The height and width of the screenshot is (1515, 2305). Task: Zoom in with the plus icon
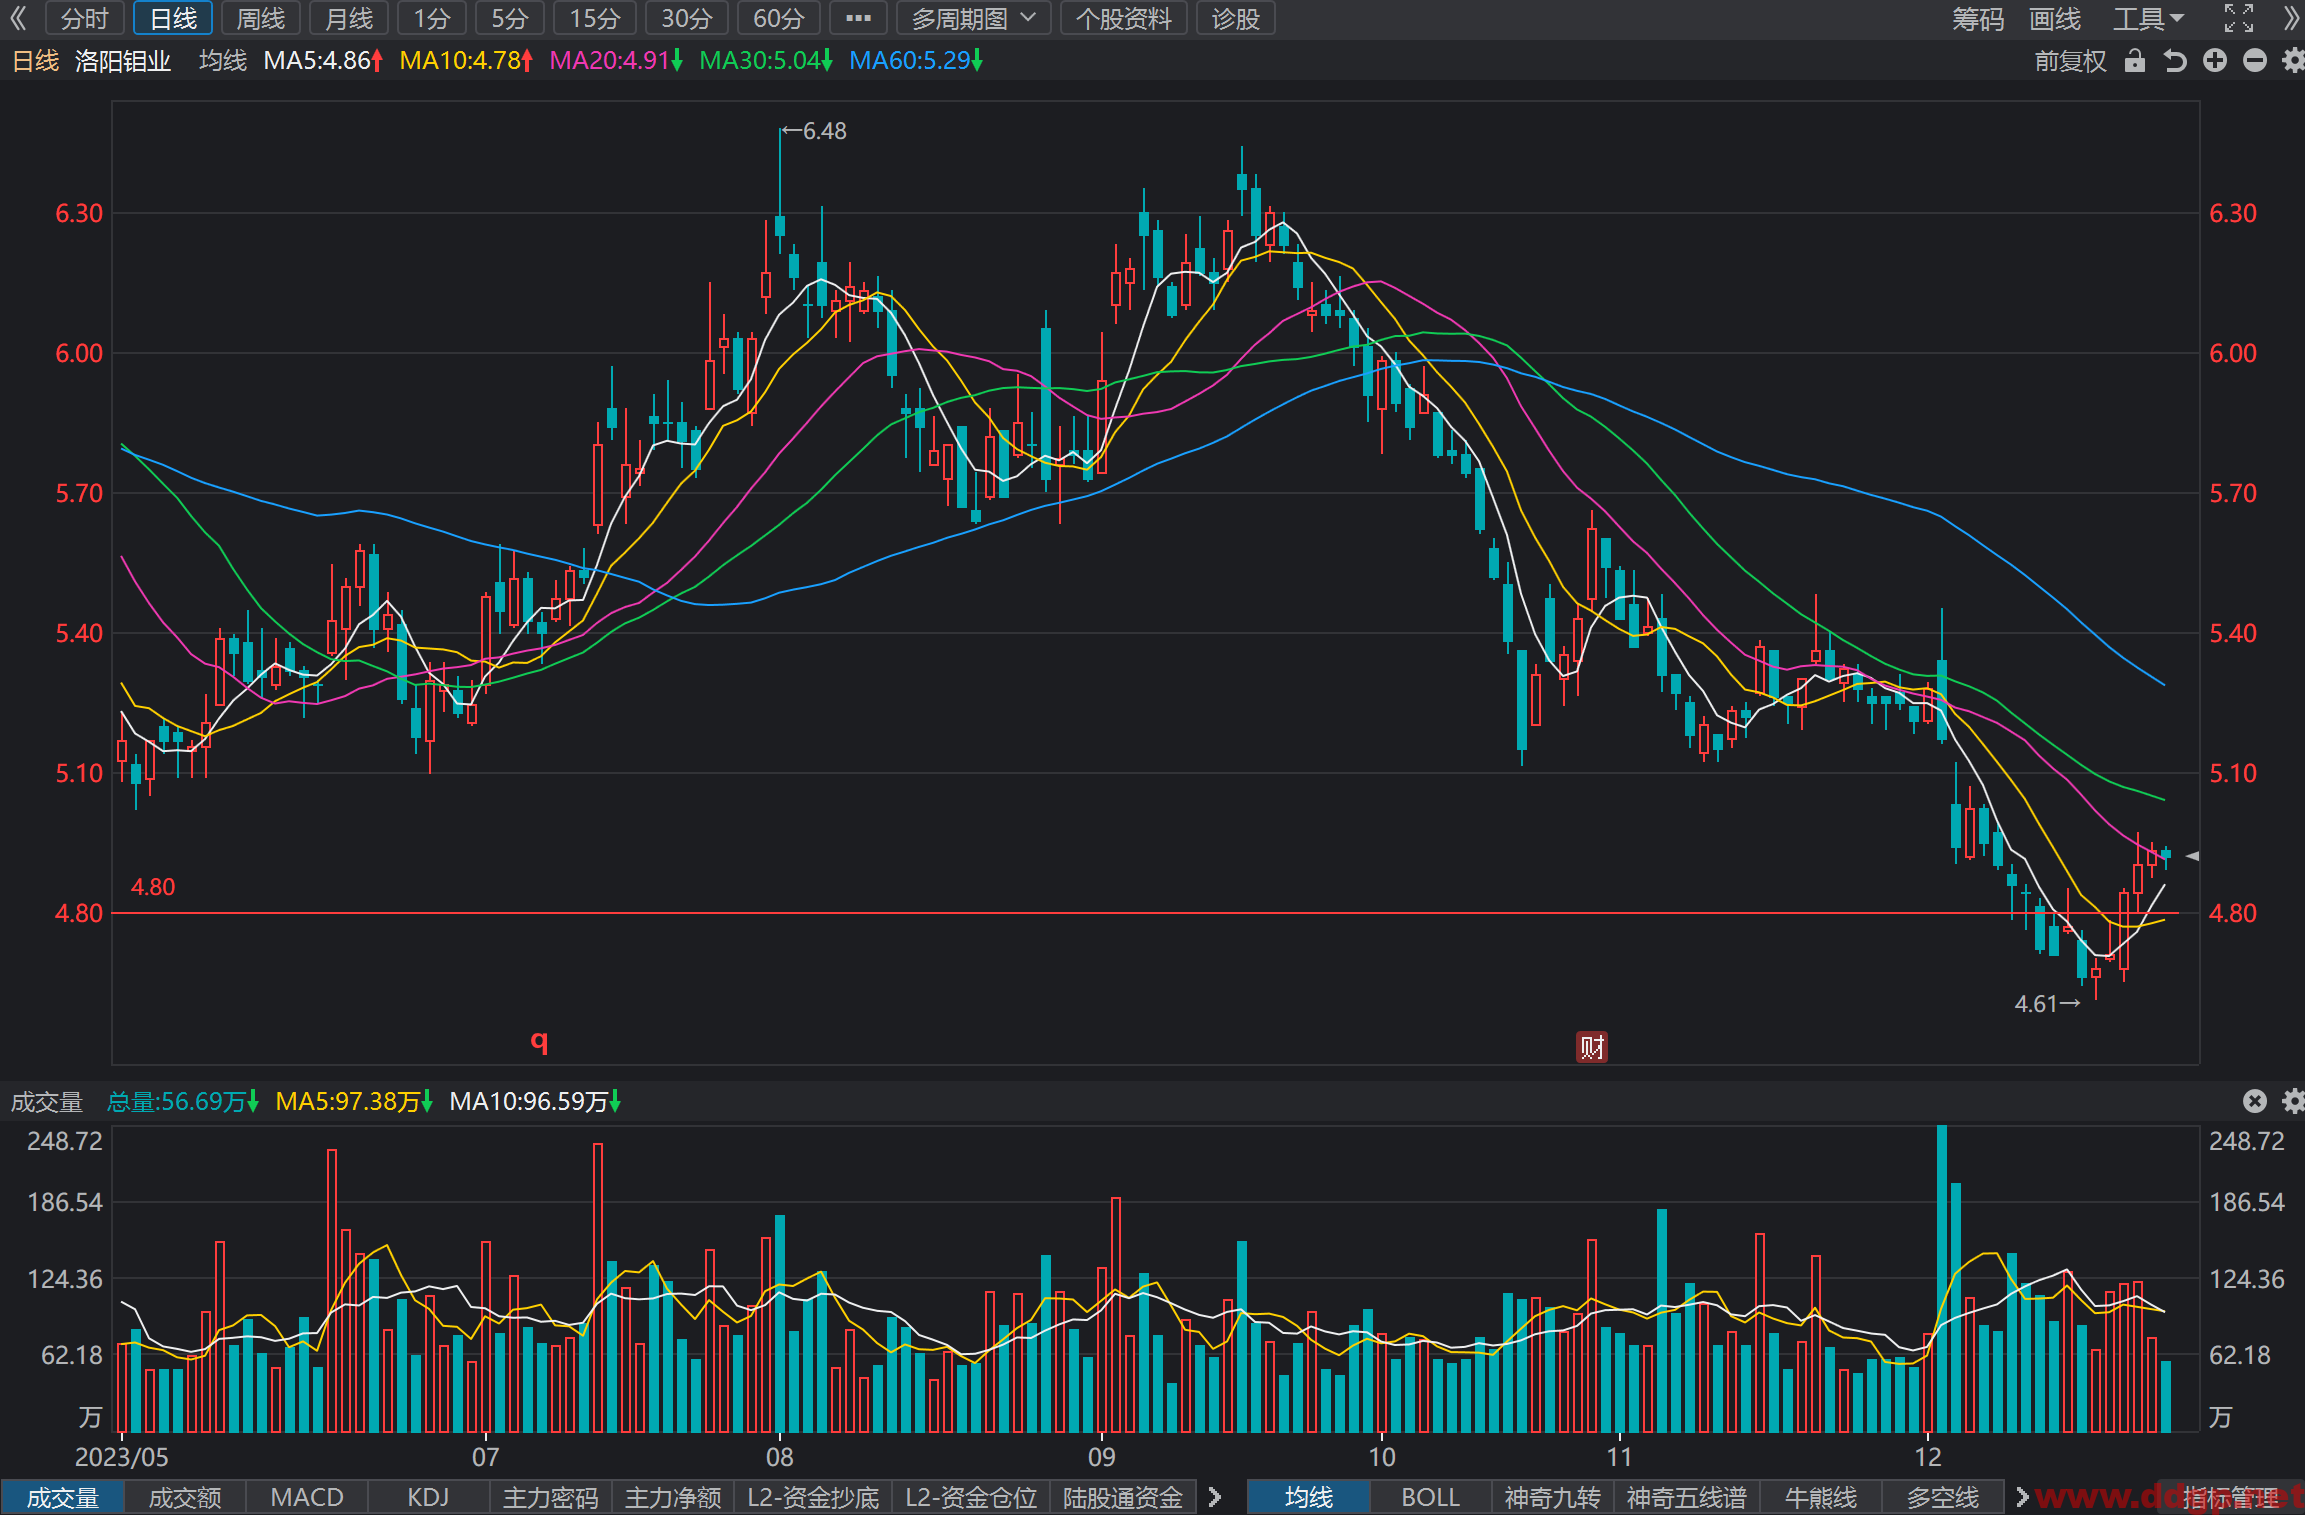pyautogui.click(x=2215, y=61)
